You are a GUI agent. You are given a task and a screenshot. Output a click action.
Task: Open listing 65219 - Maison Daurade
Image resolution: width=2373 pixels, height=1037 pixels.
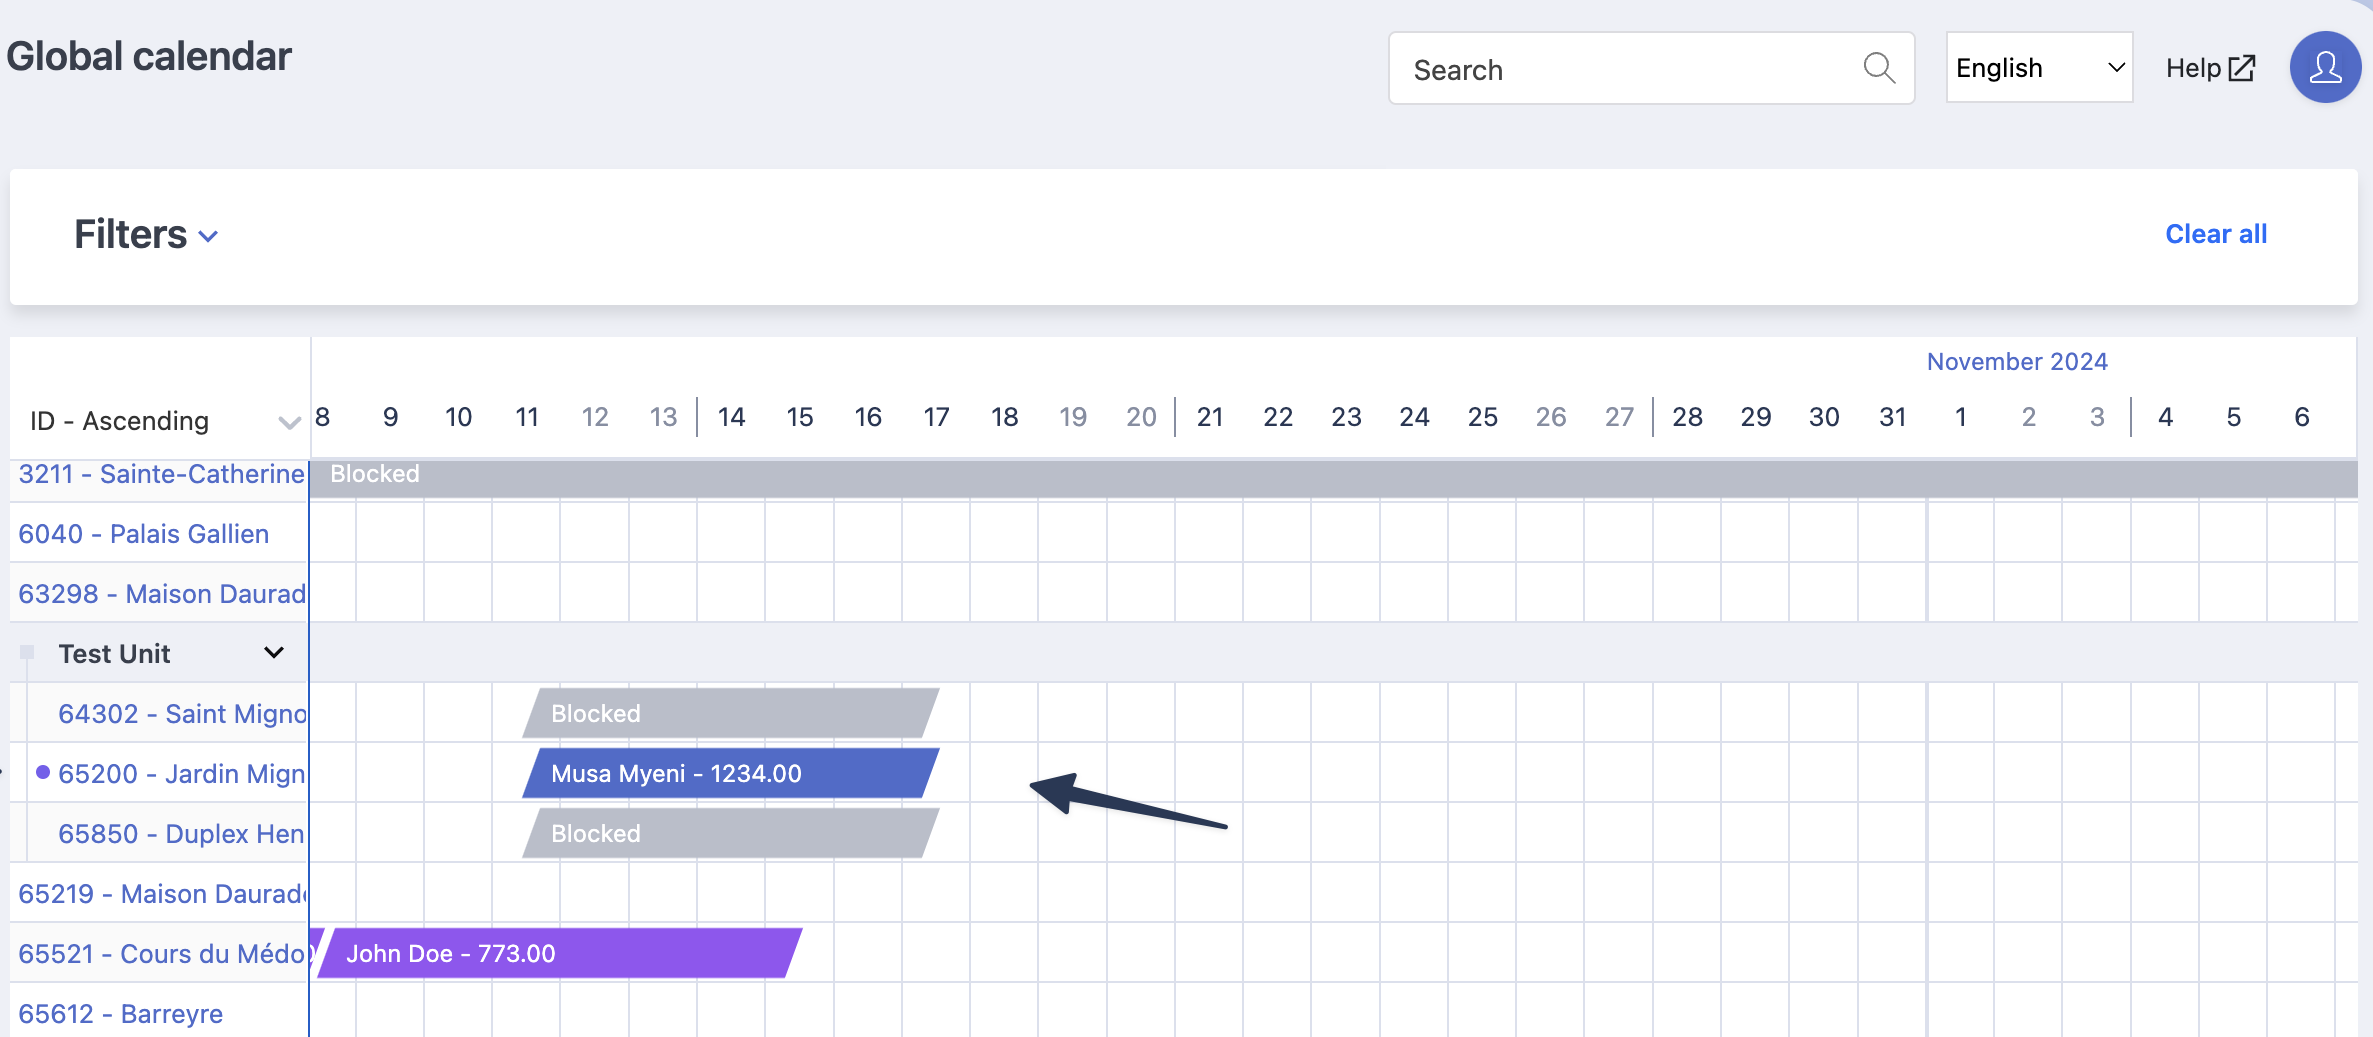tap(162, 894)
